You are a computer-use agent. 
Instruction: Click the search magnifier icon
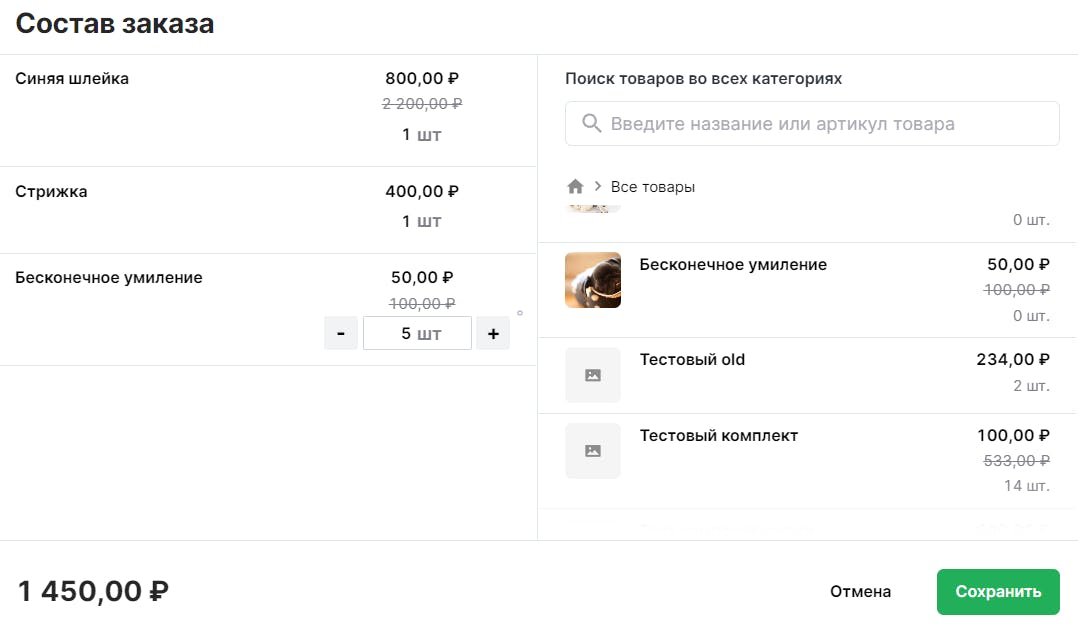(x=591, y=124)
